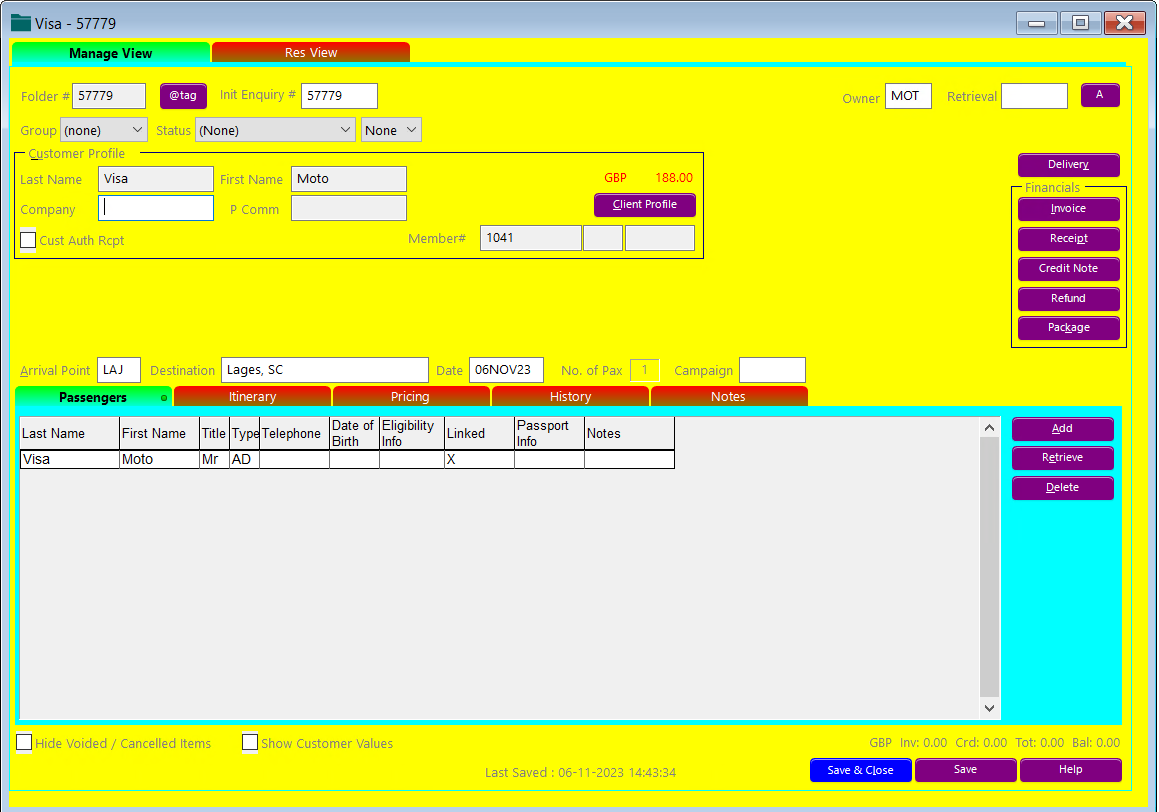Click the Retrieval input field
This screenshot has height=812, width=1159.
[x=1035, y=96]
